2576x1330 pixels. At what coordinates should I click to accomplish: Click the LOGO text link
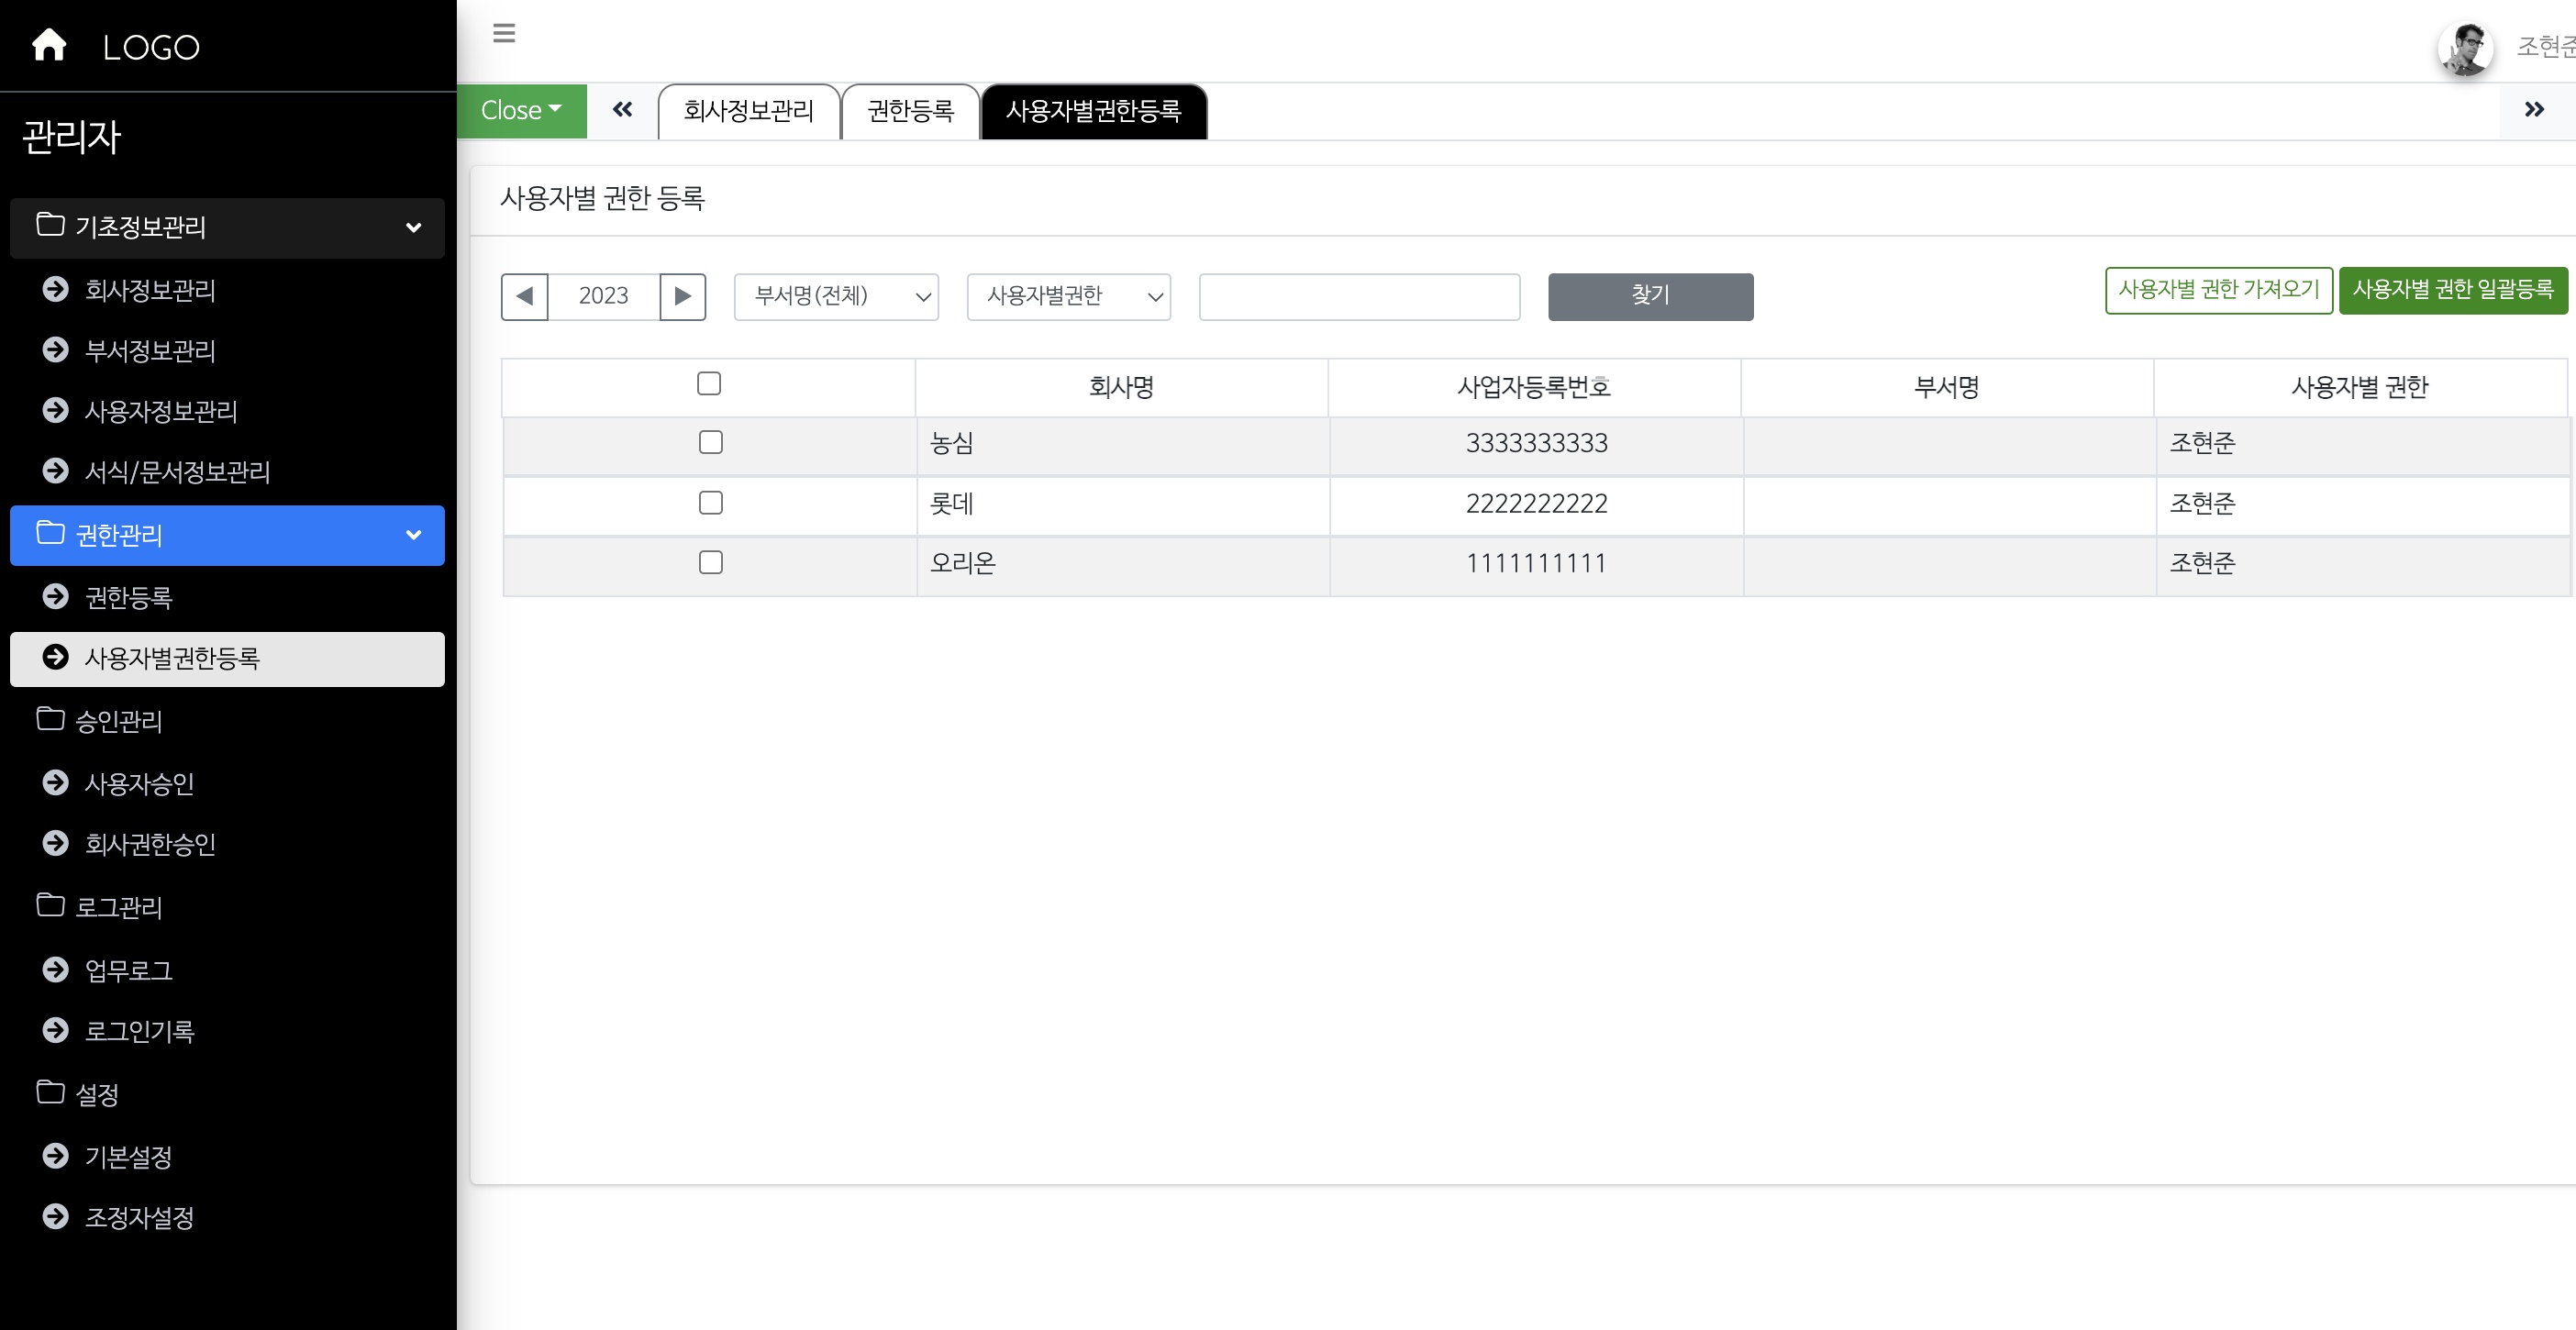tap(151, 47)
